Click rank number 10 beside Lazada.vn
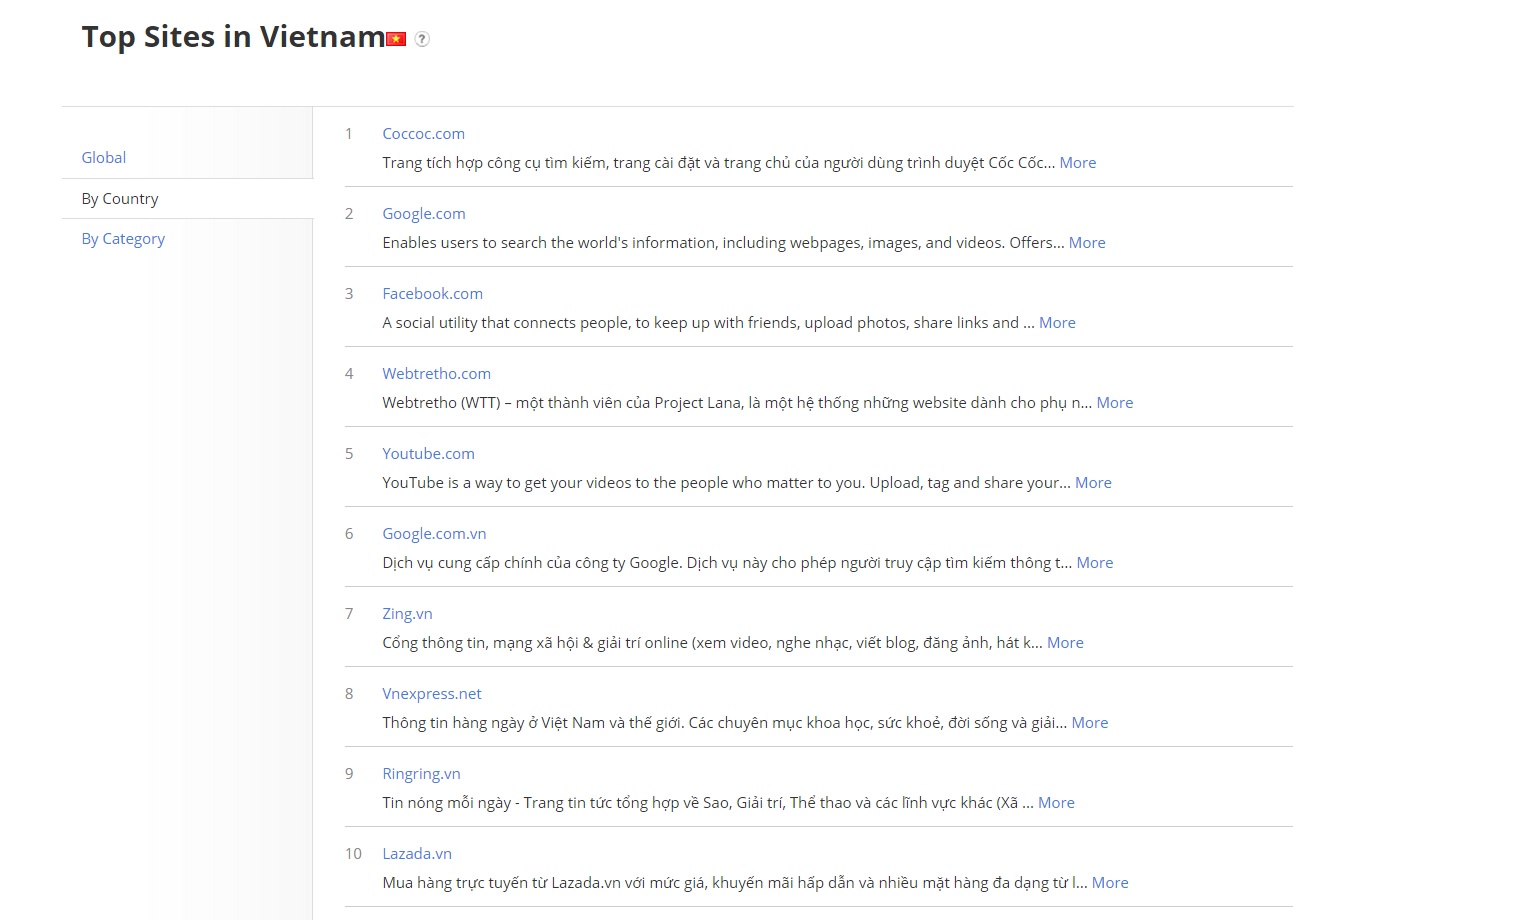The image size is (1532, 920). 353,854
